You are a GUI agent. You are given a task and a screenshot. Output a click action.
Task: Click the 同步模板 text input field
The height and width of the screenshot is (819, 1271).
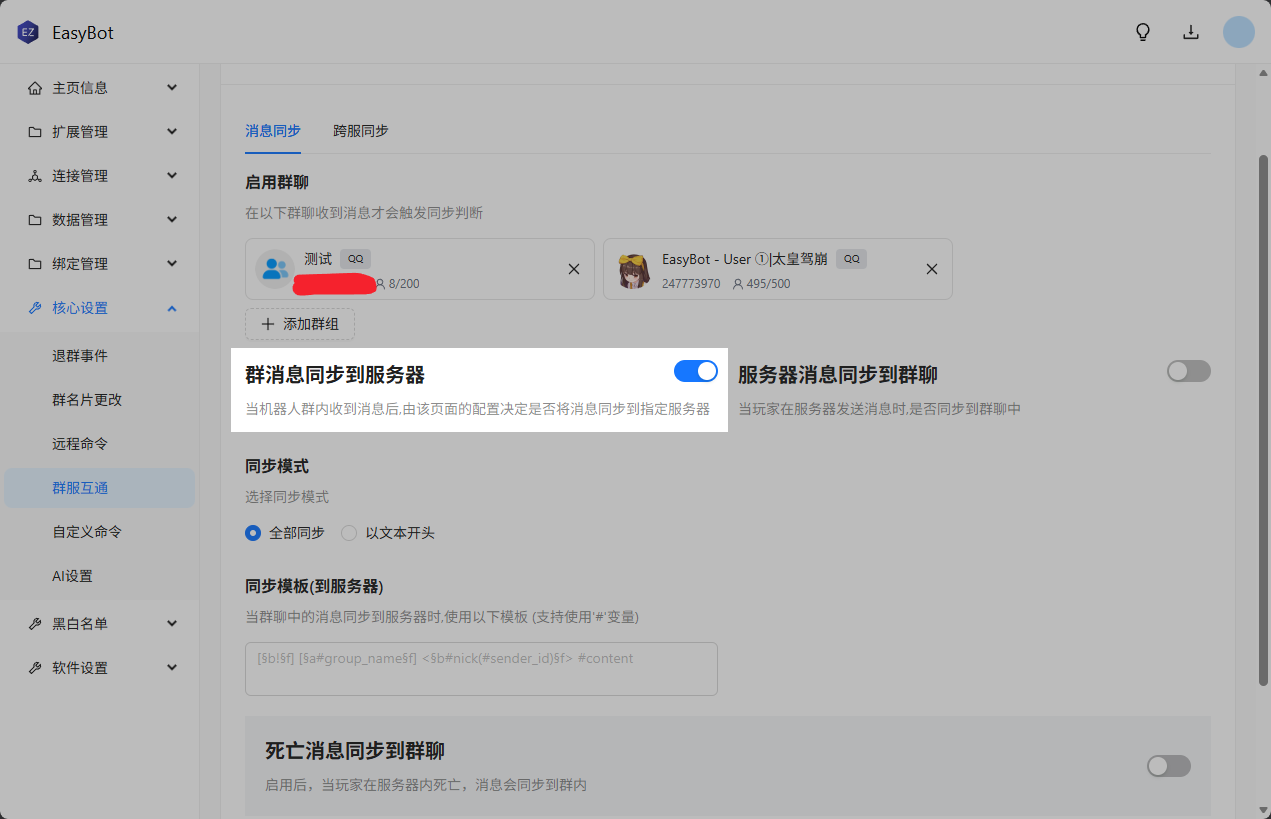coord(481,669)
